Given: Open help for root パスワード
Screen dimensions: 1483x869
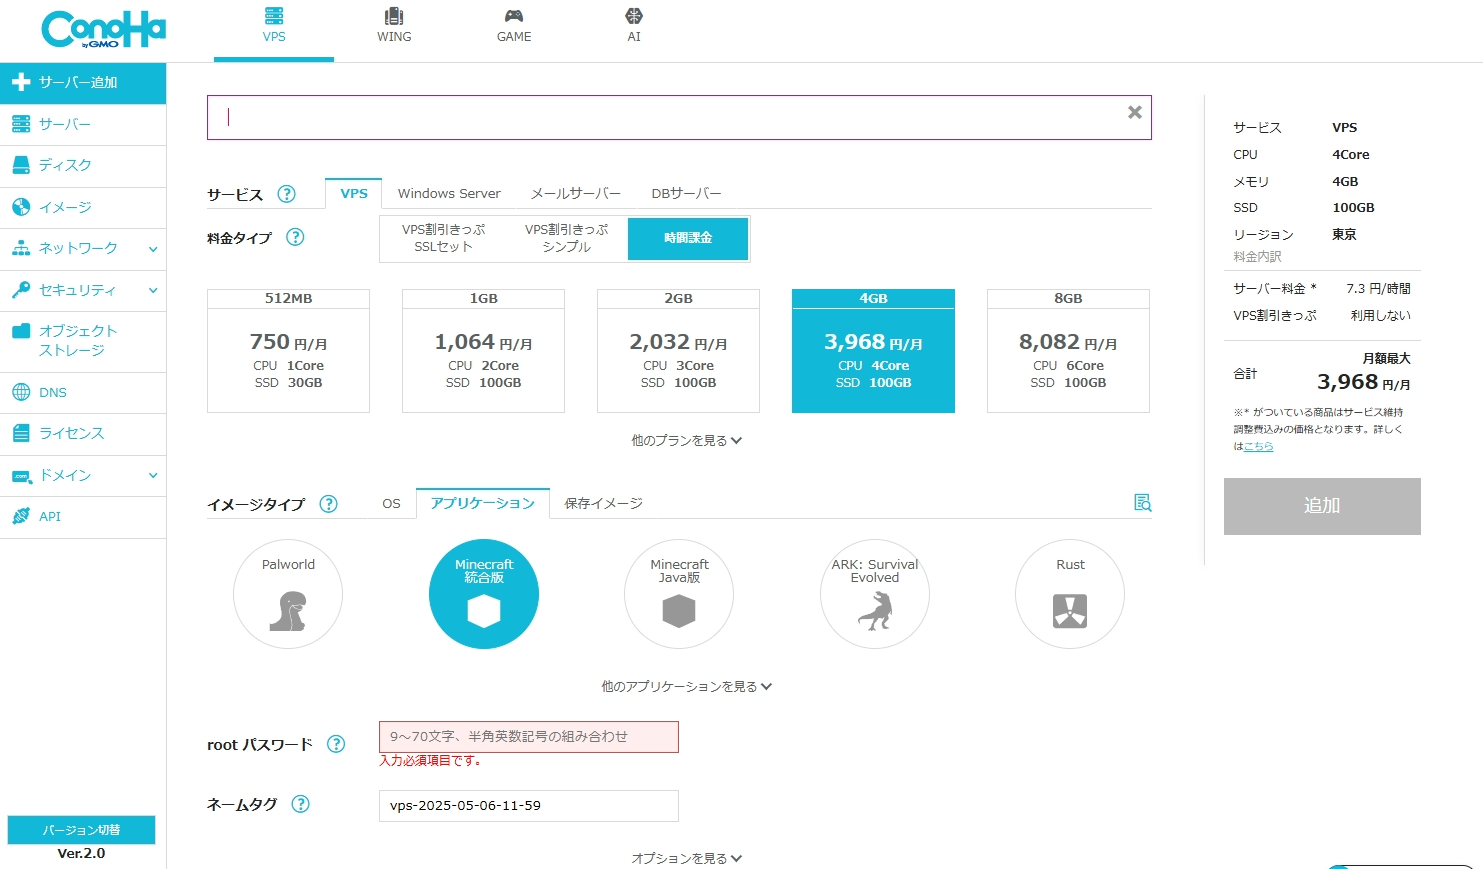Looking at the screenshot, I should pos(336,744).
